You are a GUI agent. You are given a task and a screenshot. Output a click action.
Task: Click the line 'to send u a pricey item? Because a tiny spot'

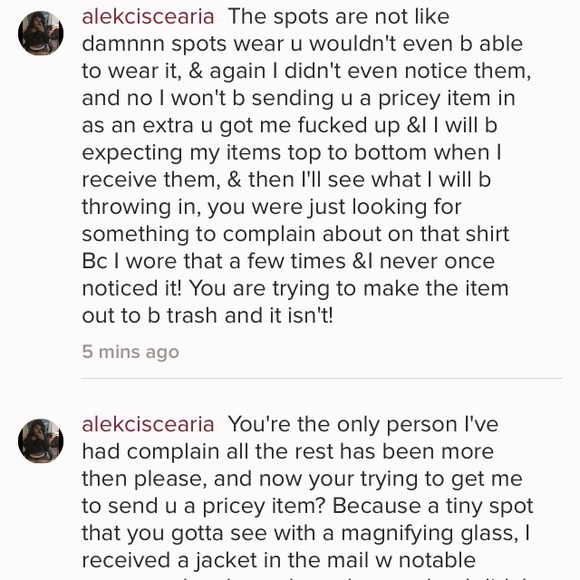307,506
